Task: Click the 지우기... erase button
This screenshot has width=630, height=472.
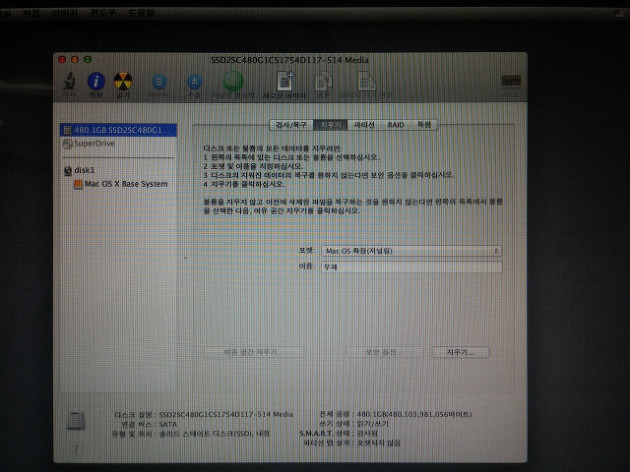Action: (460, 352)
